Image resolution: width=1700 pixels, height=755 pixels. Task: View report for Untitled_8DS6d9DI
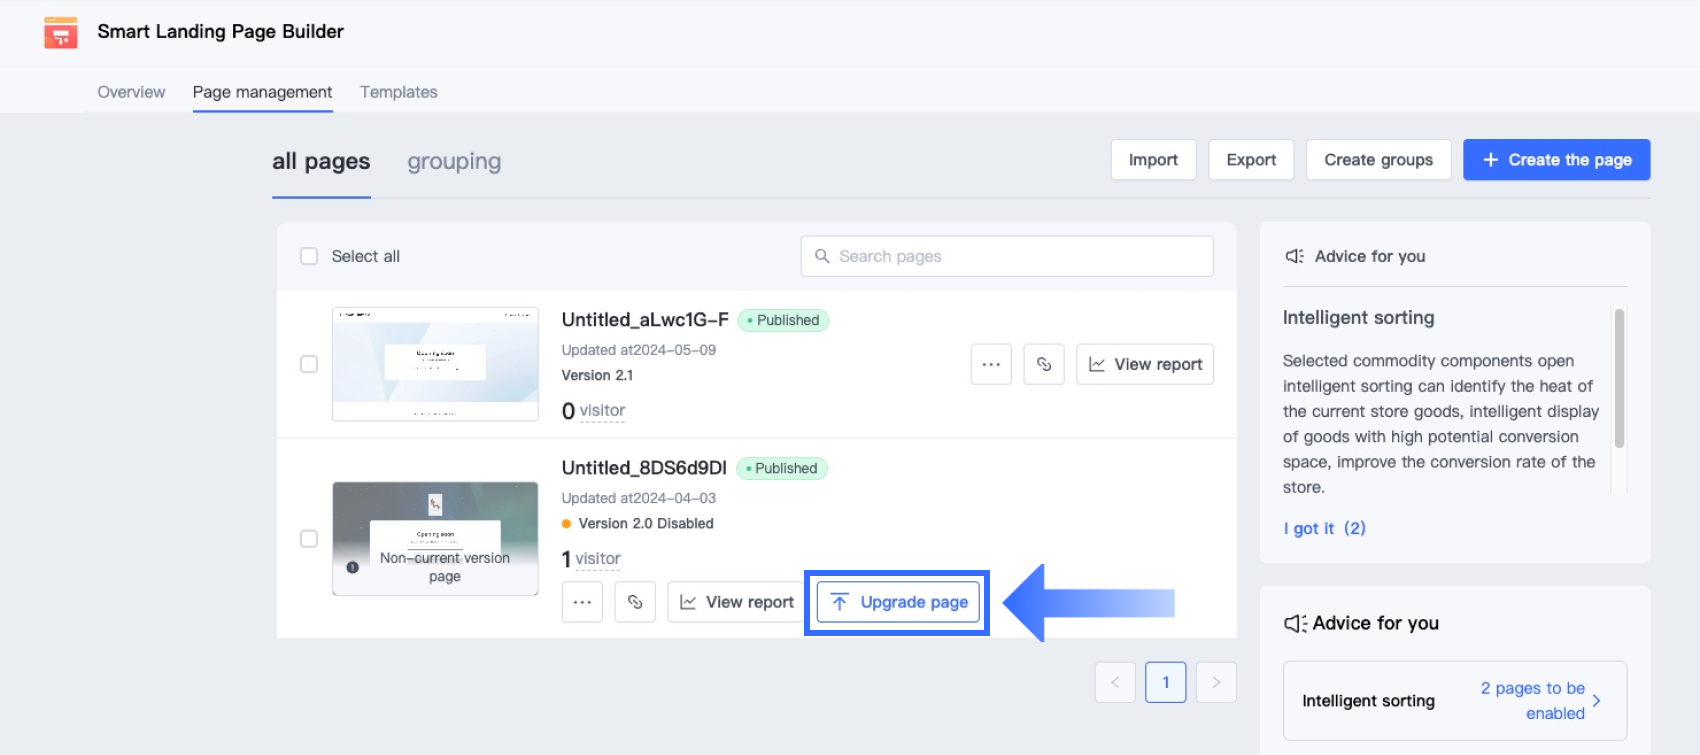pos(737,602)
